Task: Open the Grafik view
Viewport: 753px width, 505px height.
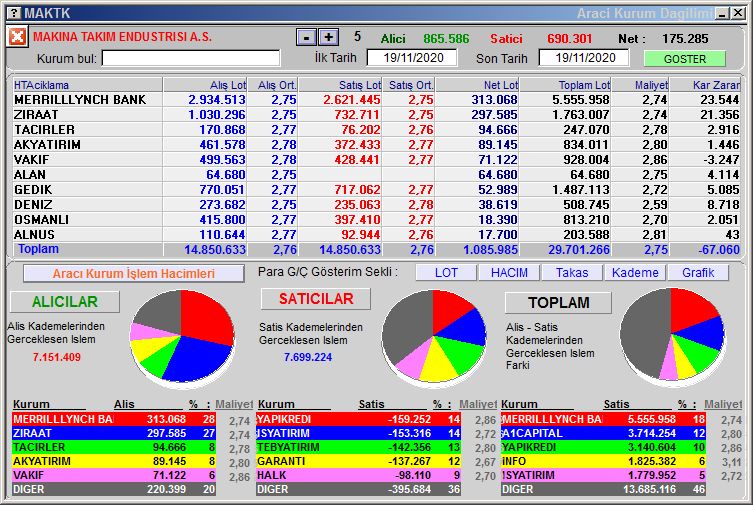Action: (x=698, y=273)
